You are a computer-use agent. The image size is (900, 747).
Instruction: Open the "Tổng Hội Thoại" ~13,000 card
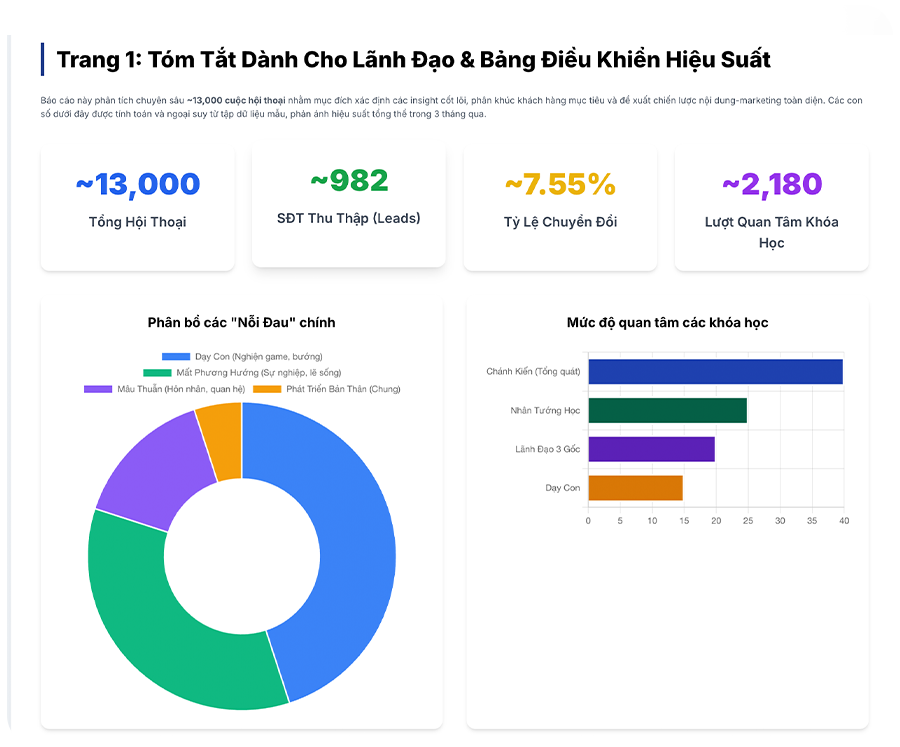coord(138,208)
